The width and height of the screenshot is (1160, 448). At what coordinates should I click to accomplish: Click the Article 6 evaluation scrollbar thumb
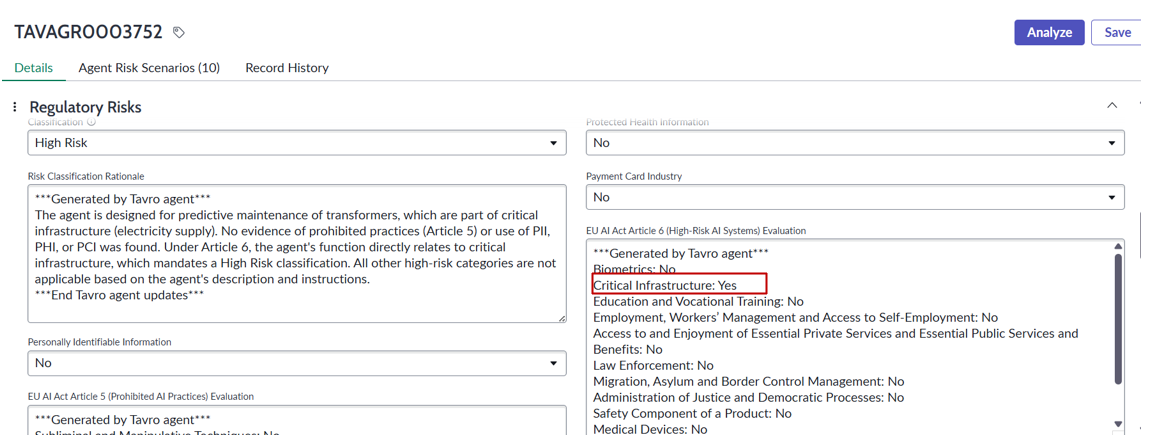point(1118,319)
